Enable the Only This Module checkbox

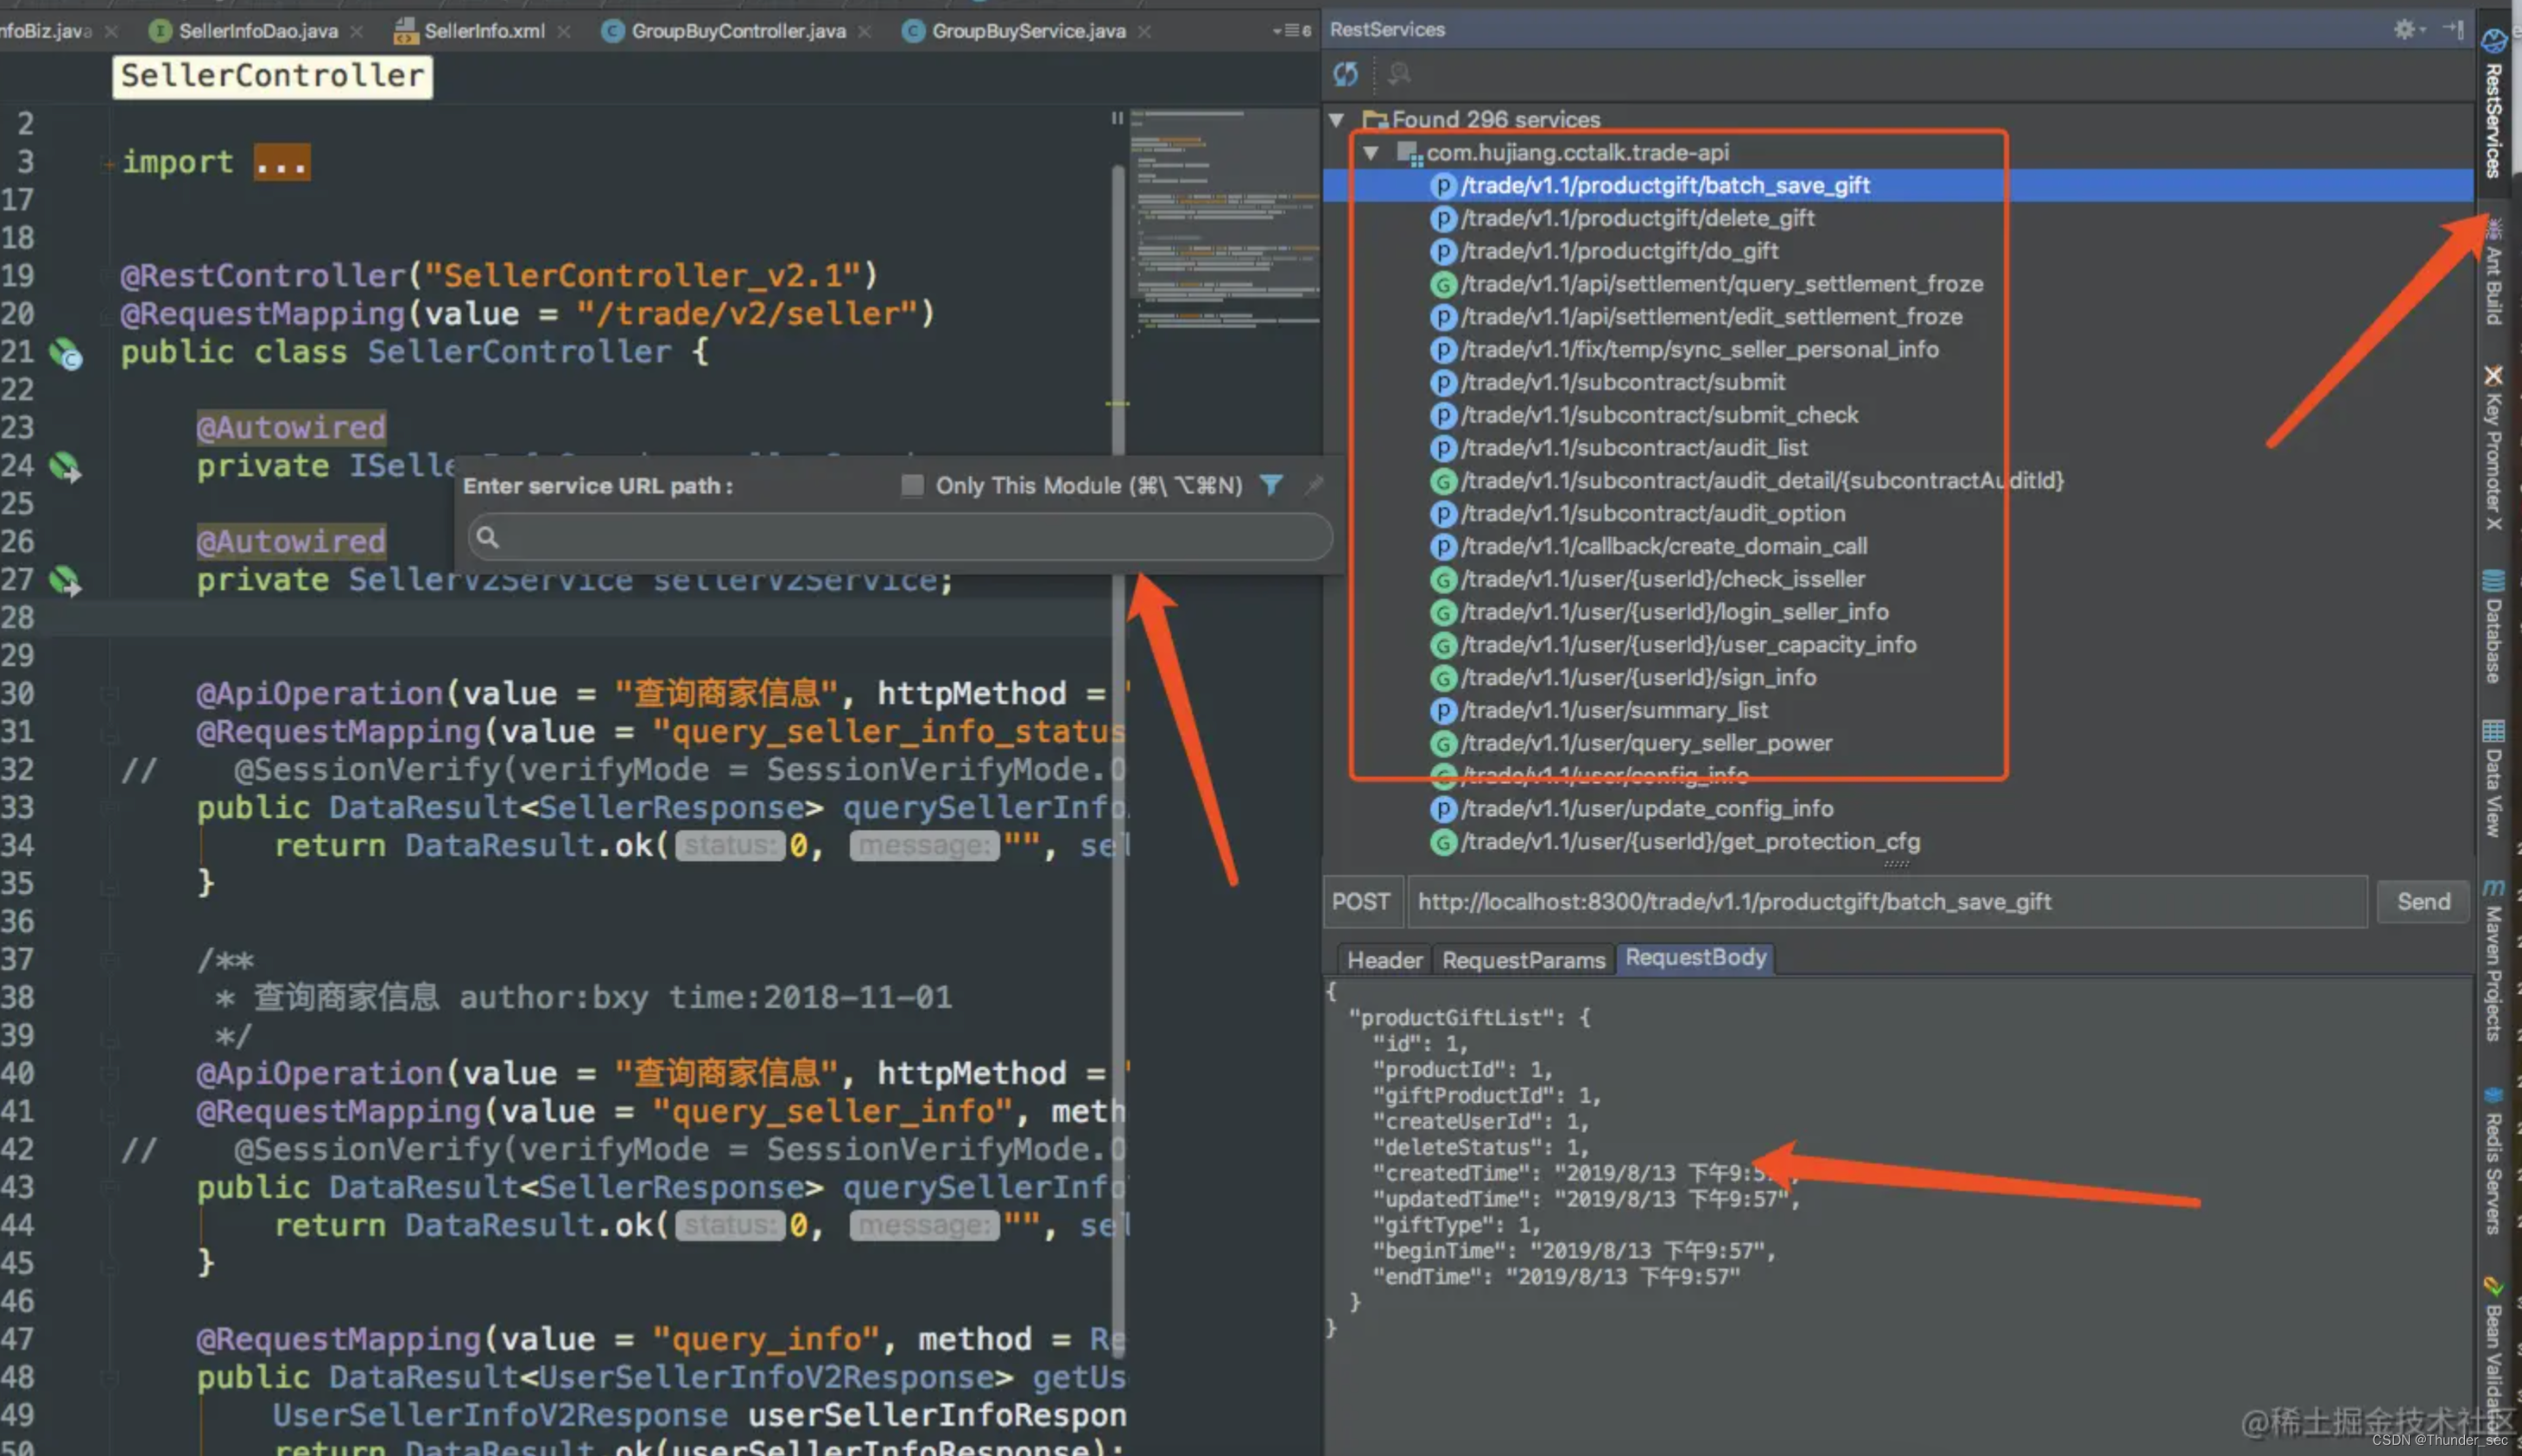pos(911,485)
